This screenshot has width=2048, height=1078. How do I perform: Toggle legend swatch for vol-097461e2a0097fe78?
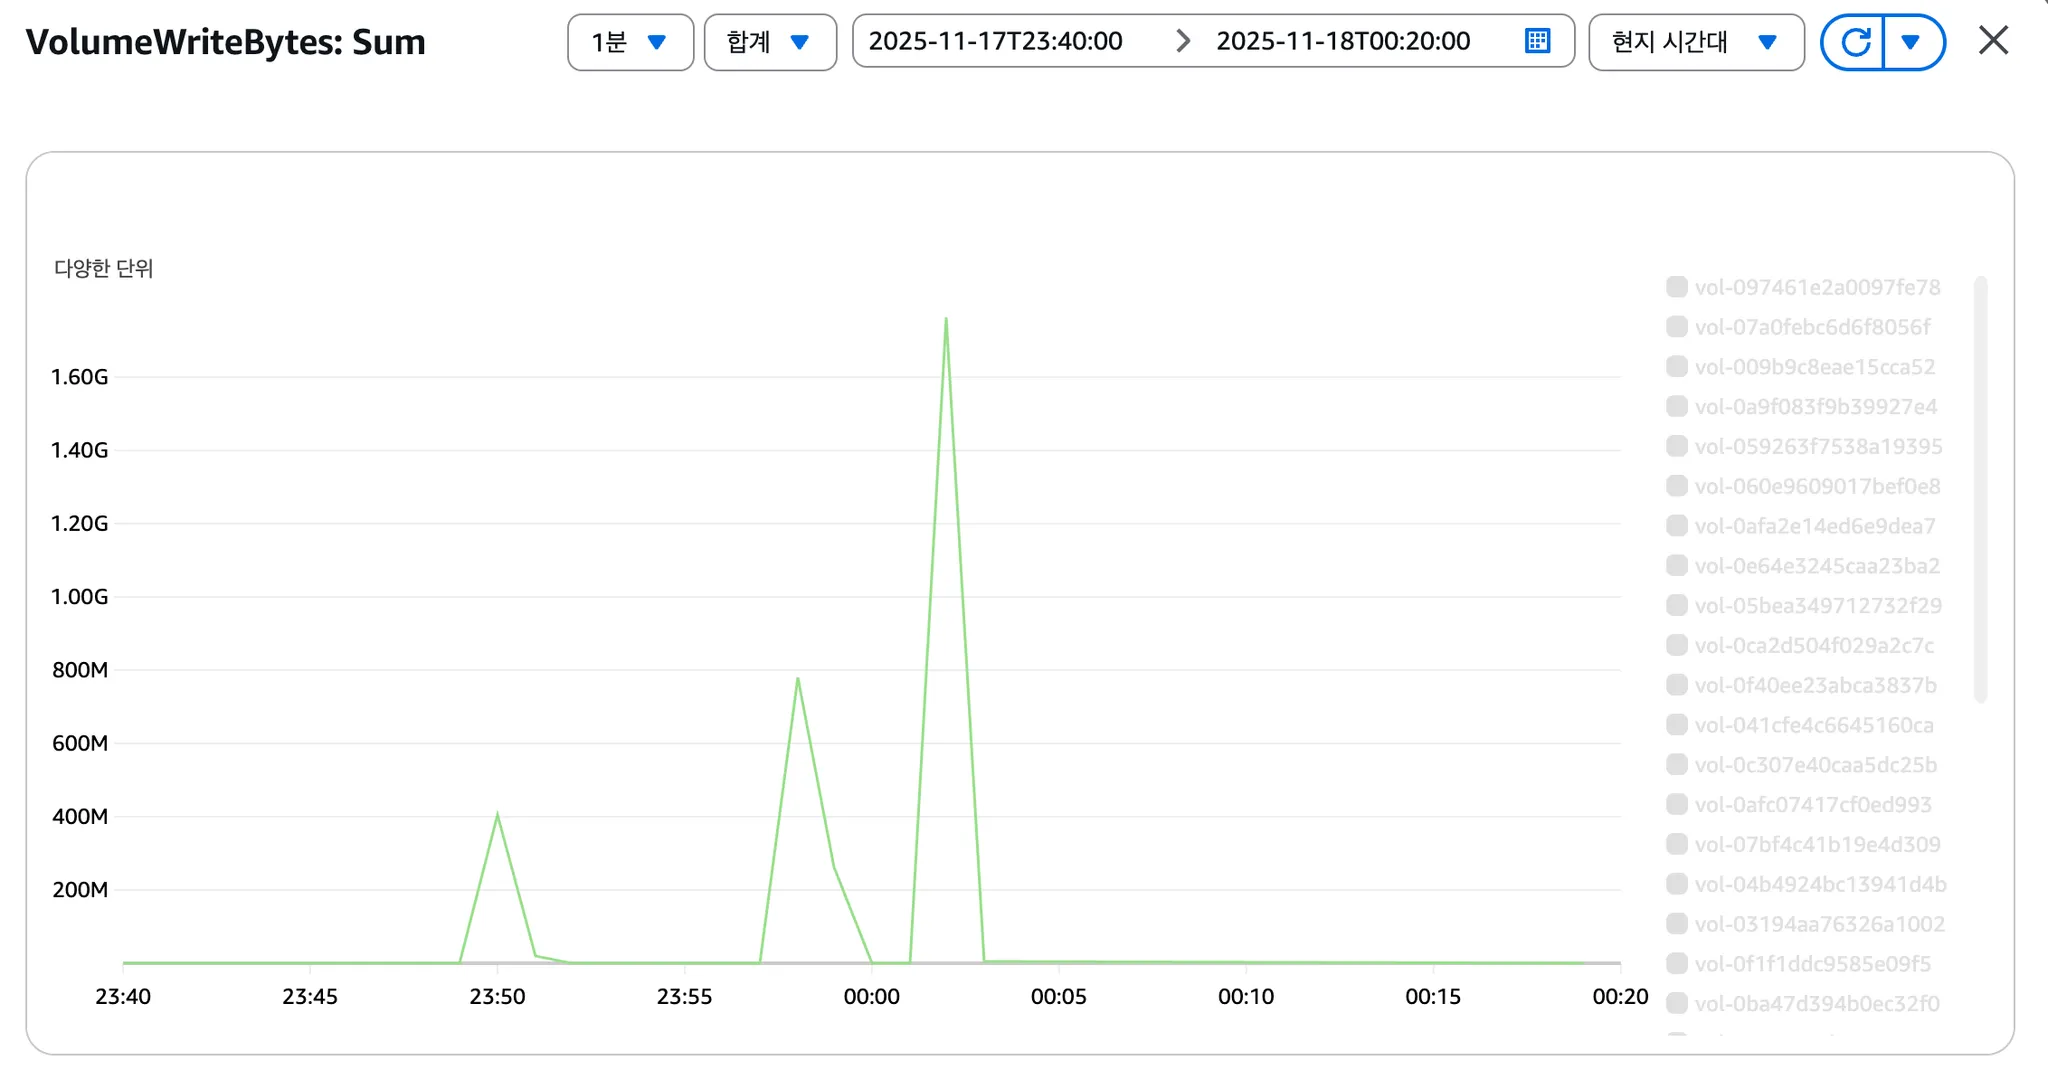(1677, 287)
